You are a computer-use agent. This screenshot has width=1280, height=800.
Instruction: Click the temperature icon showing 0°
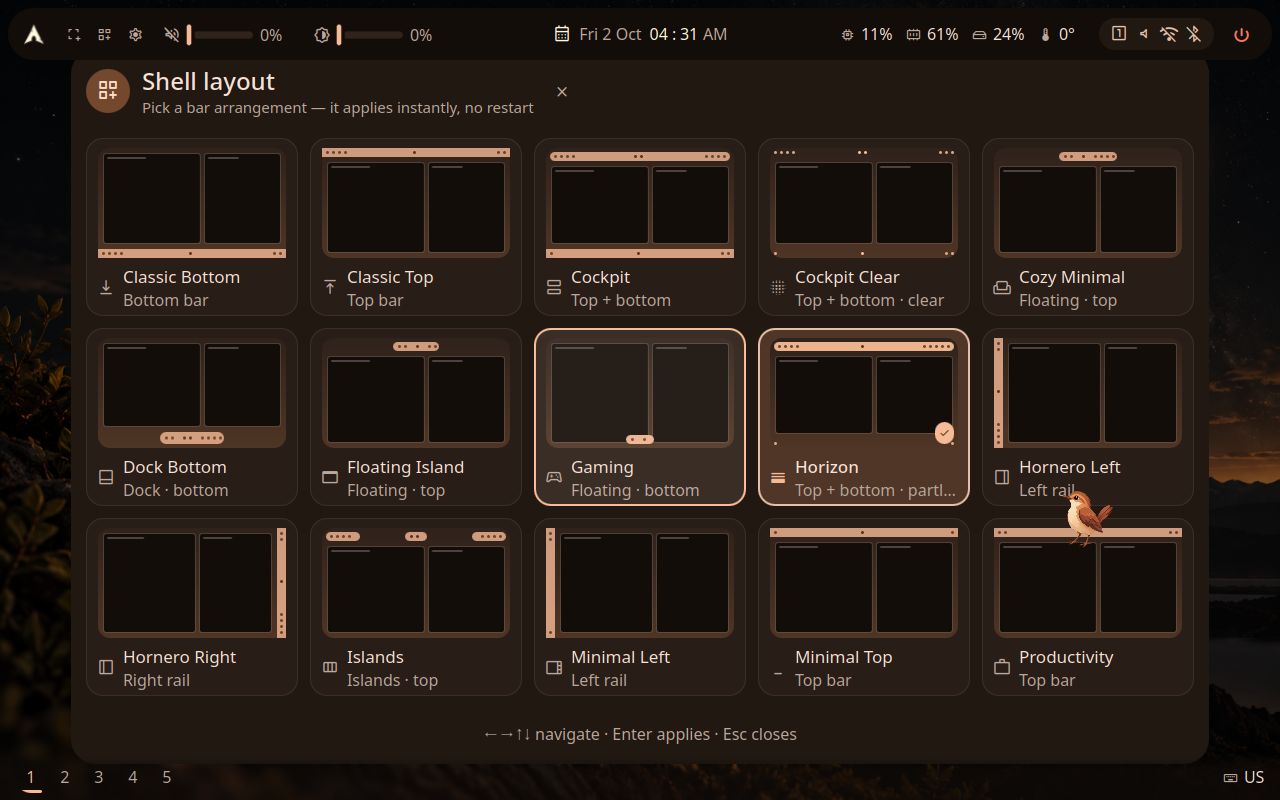click(1045, 34)
